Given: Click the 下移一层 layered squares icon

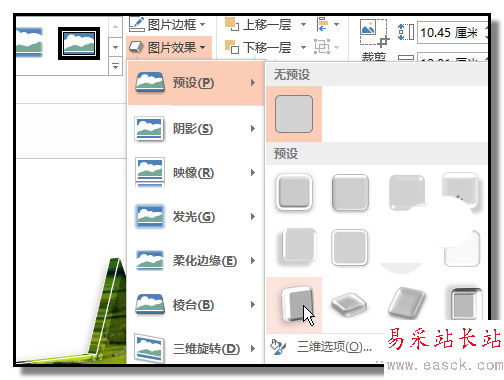Looking at the screenshot, I should click(x=232, y=47).
